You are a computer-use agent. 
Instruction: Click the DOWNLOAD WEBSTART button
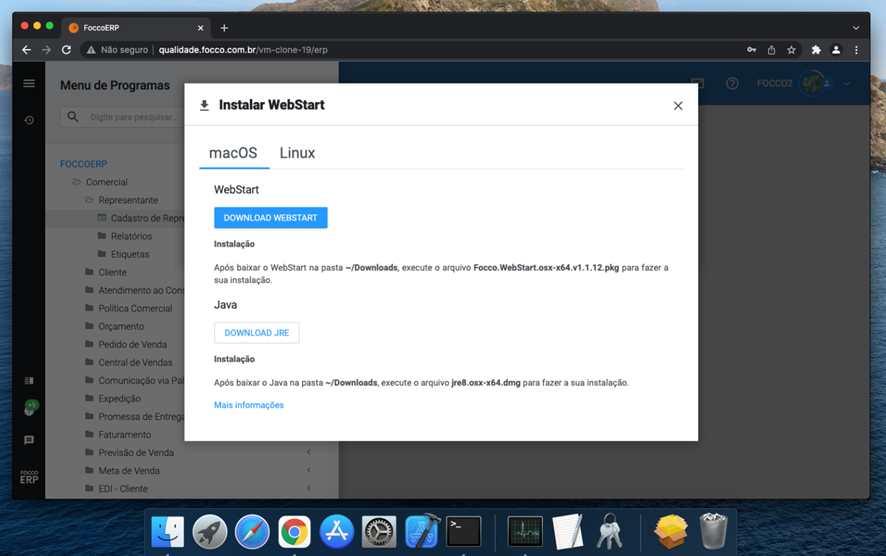271,218
